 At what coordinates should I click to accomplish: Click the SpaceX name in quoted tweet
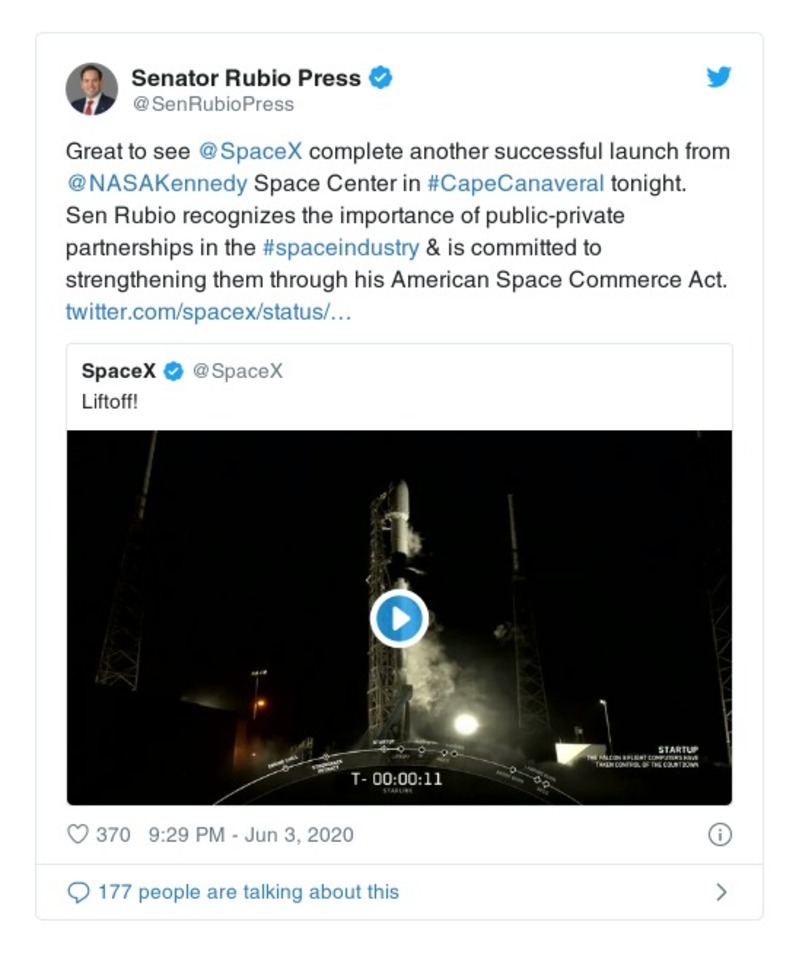[118, 371]
